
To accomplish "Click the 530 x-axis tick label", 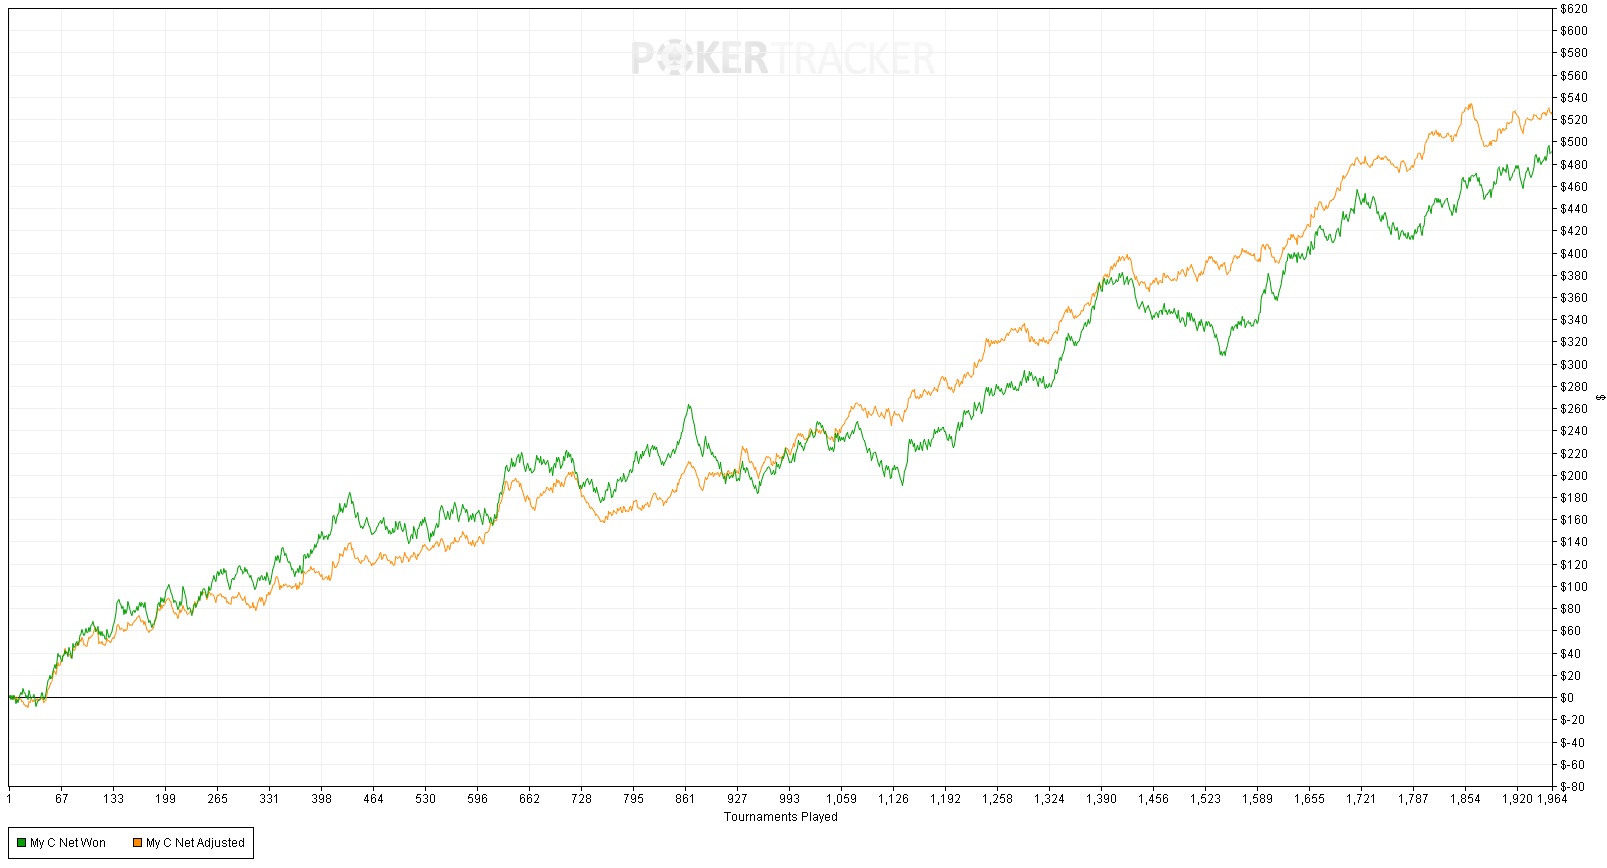I will [x=426, y=799].
